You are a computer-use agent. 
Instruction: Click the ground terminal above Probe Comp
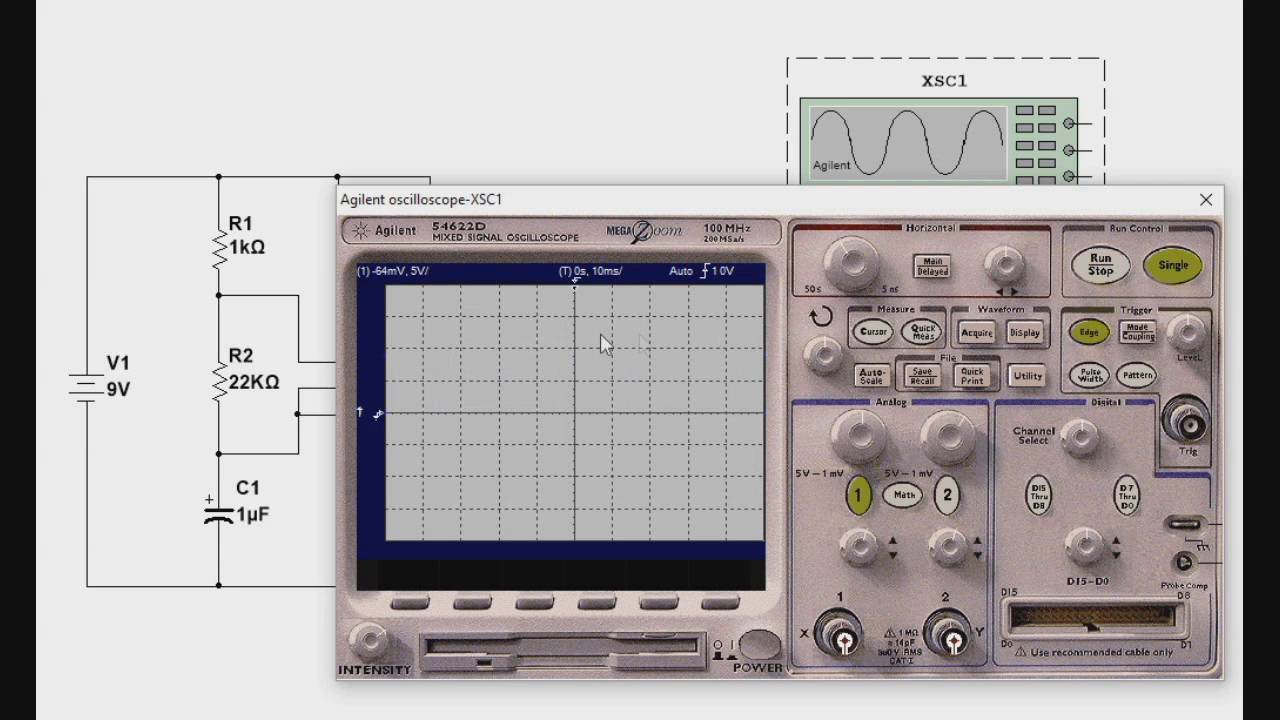pos(1184,524)
